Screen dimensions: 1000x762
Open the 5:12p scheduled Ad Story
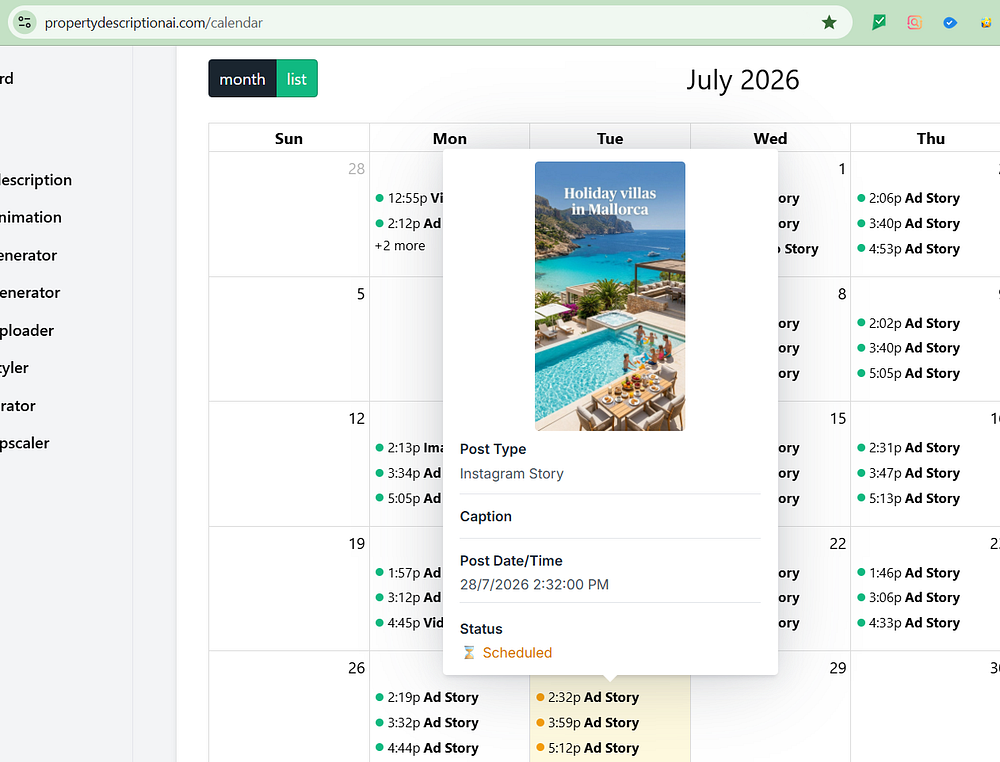click(x=587, y=748)
